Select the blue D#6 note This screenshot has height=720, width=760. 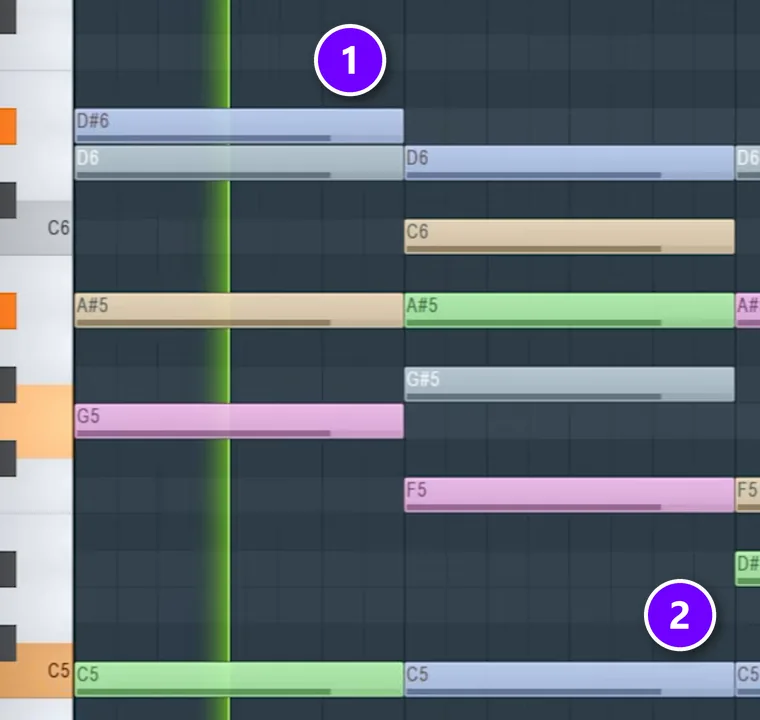(238, 126)
